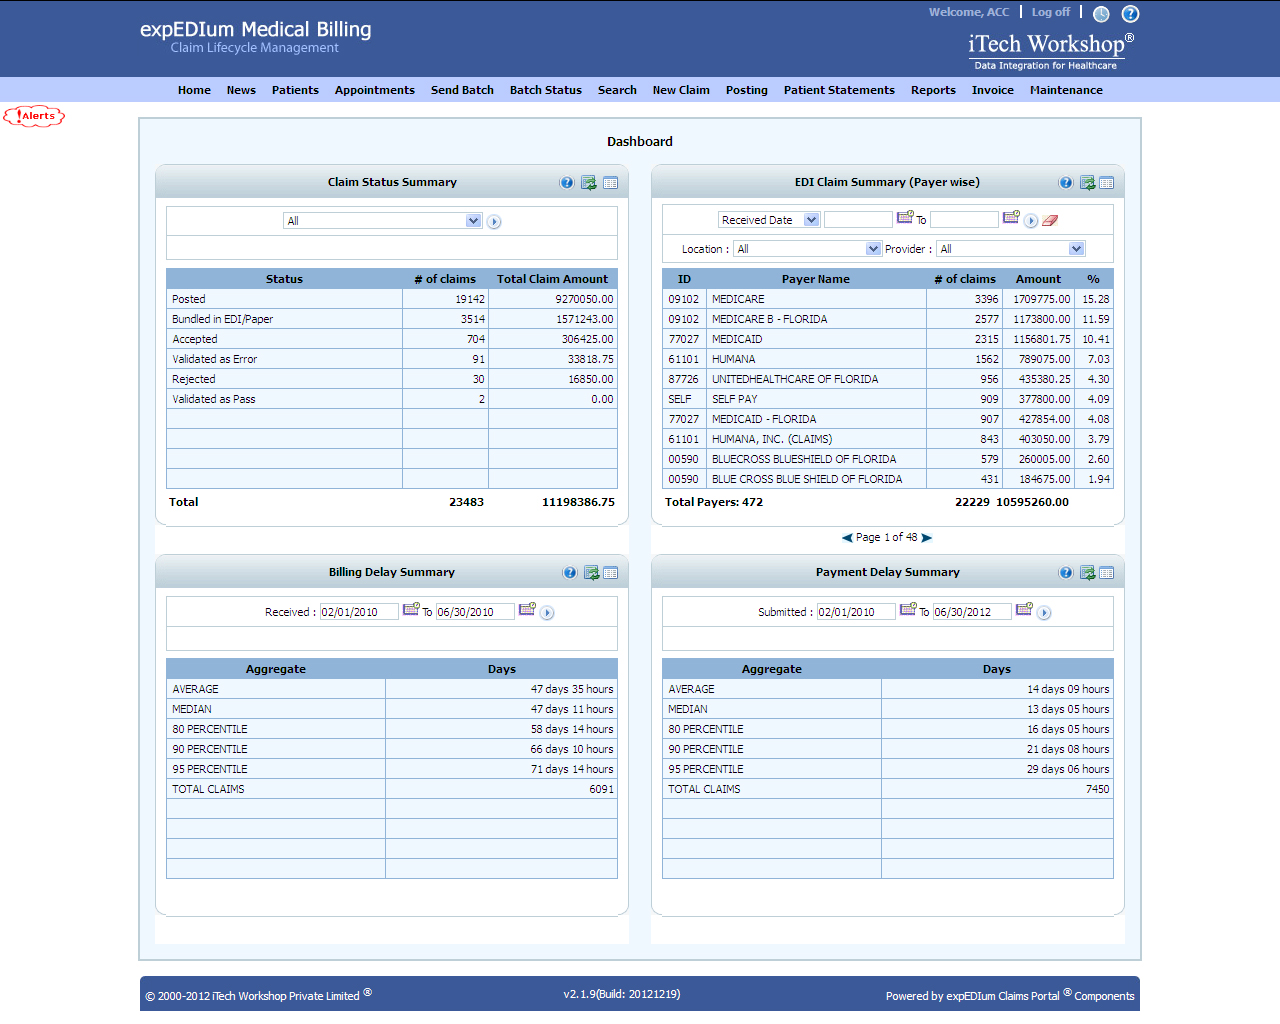Click the green refresh-export icon in Claim Status Summary

[x=589, y=183]
